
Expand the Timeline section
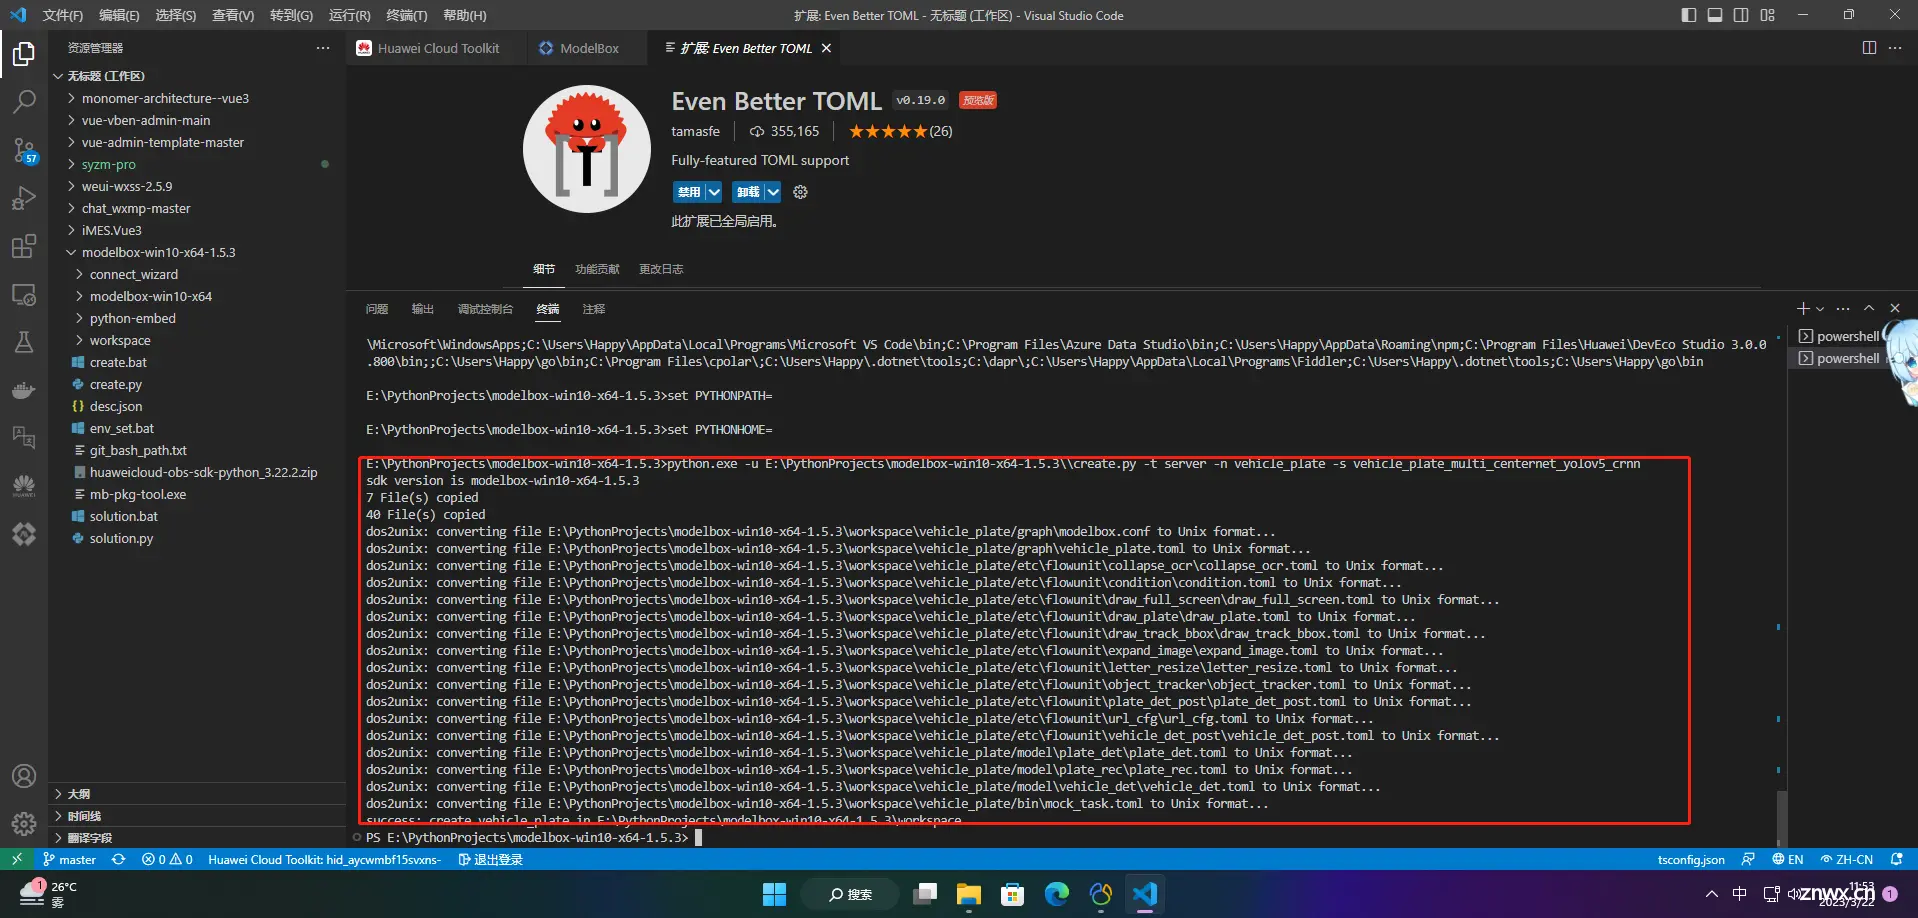(x=197, y=816)
